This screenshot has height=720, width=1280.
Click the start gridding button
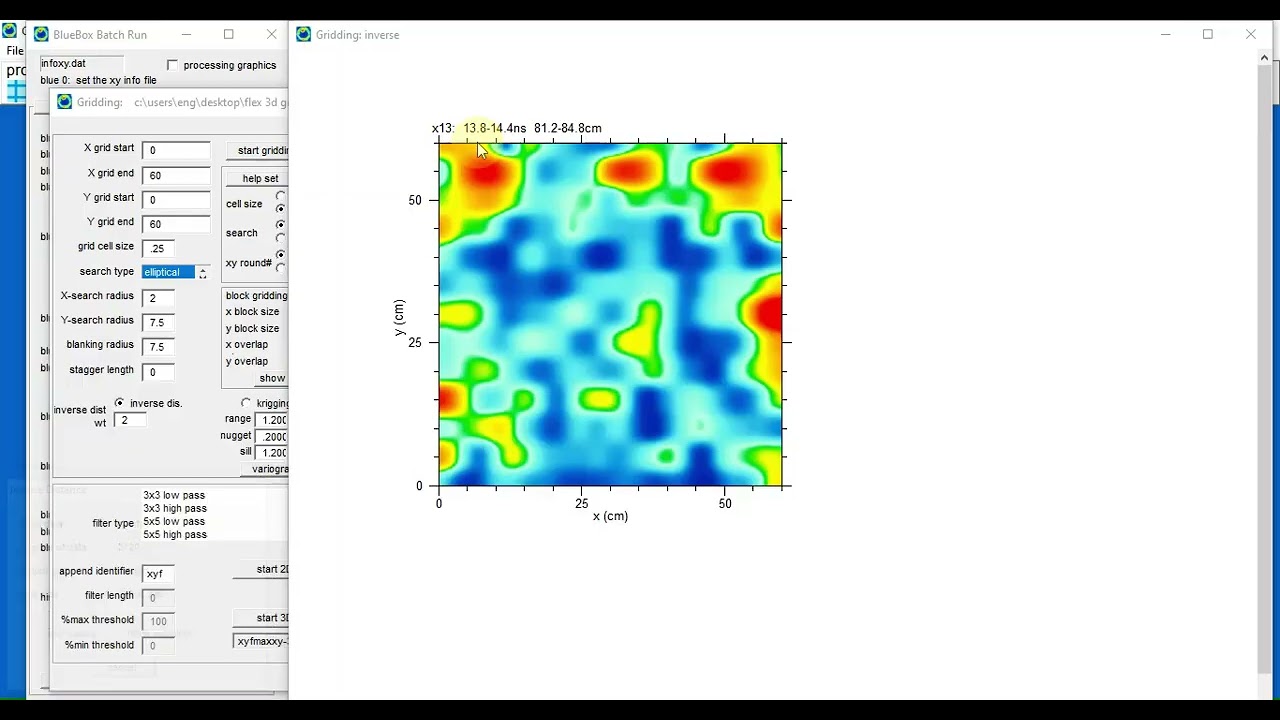tap(257, 151)
